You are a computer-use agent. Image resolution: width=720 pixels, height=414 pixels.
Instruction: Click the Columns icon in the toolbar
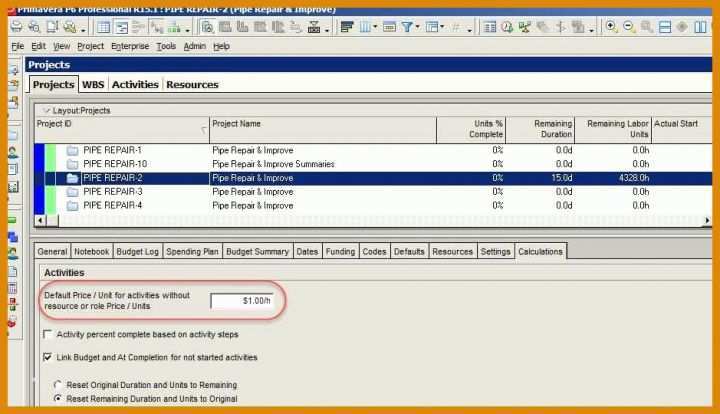(x=366, y=27)
